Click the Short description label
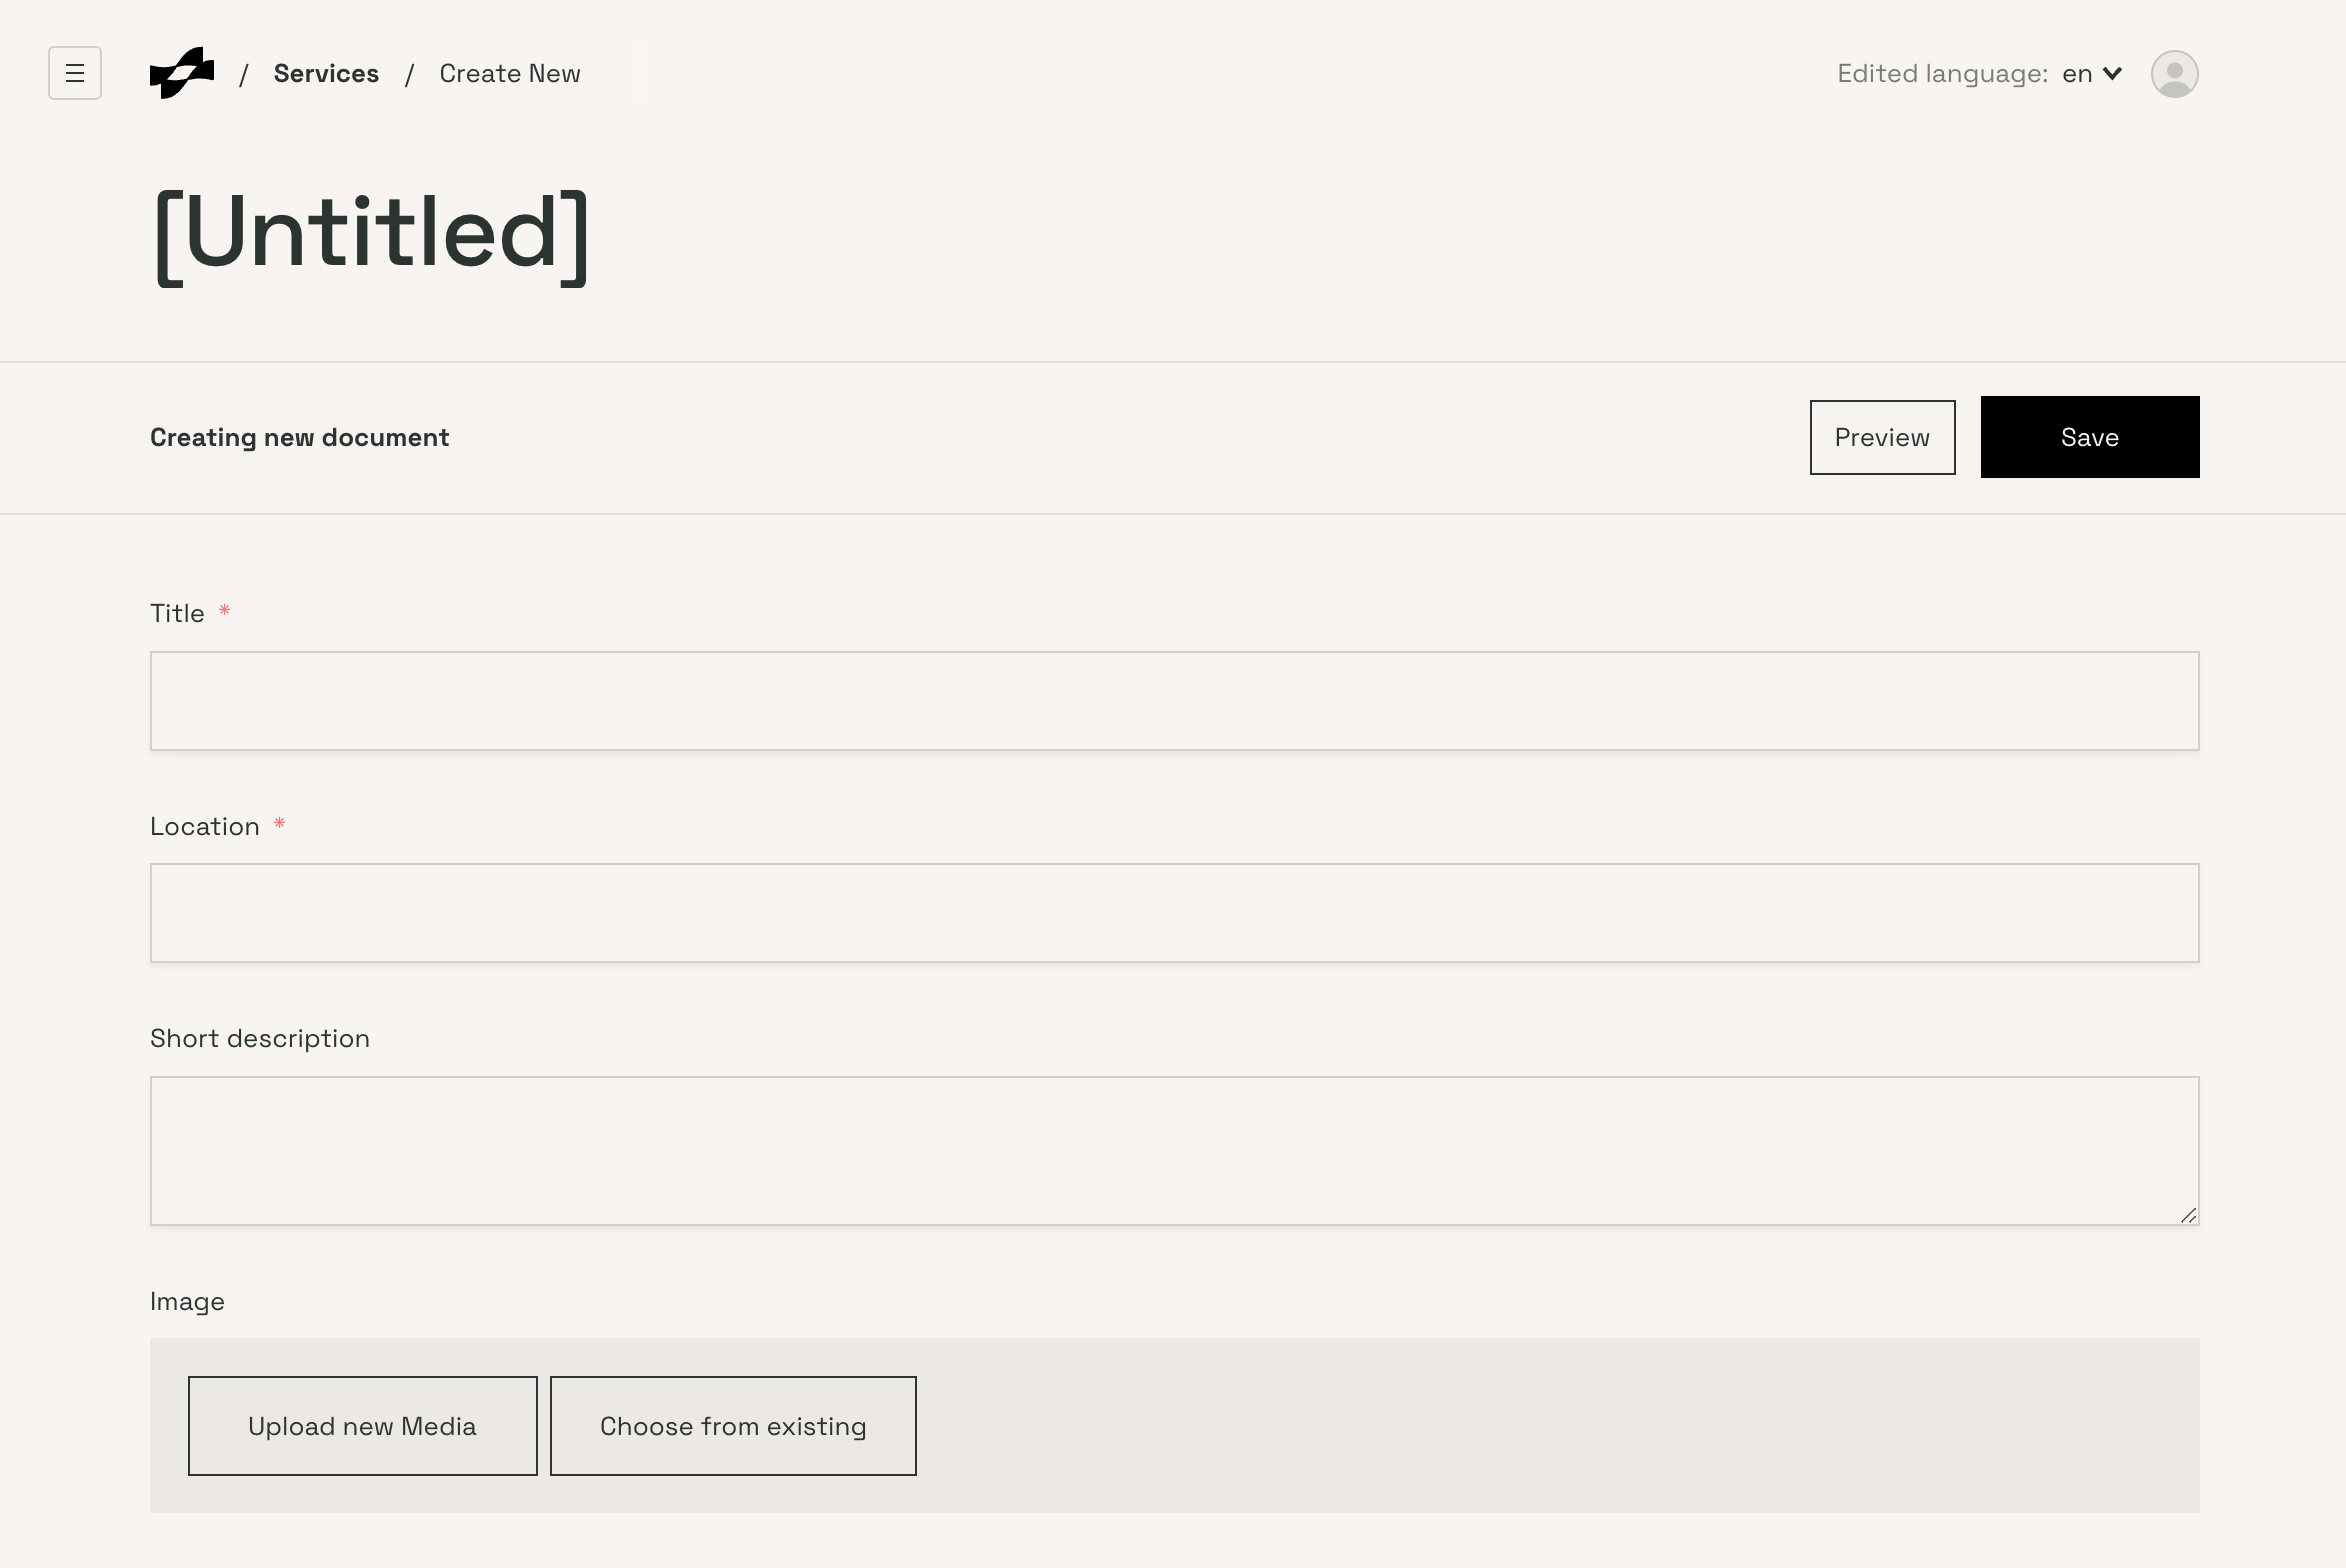2346x1568 pixels. point(260,1039)
